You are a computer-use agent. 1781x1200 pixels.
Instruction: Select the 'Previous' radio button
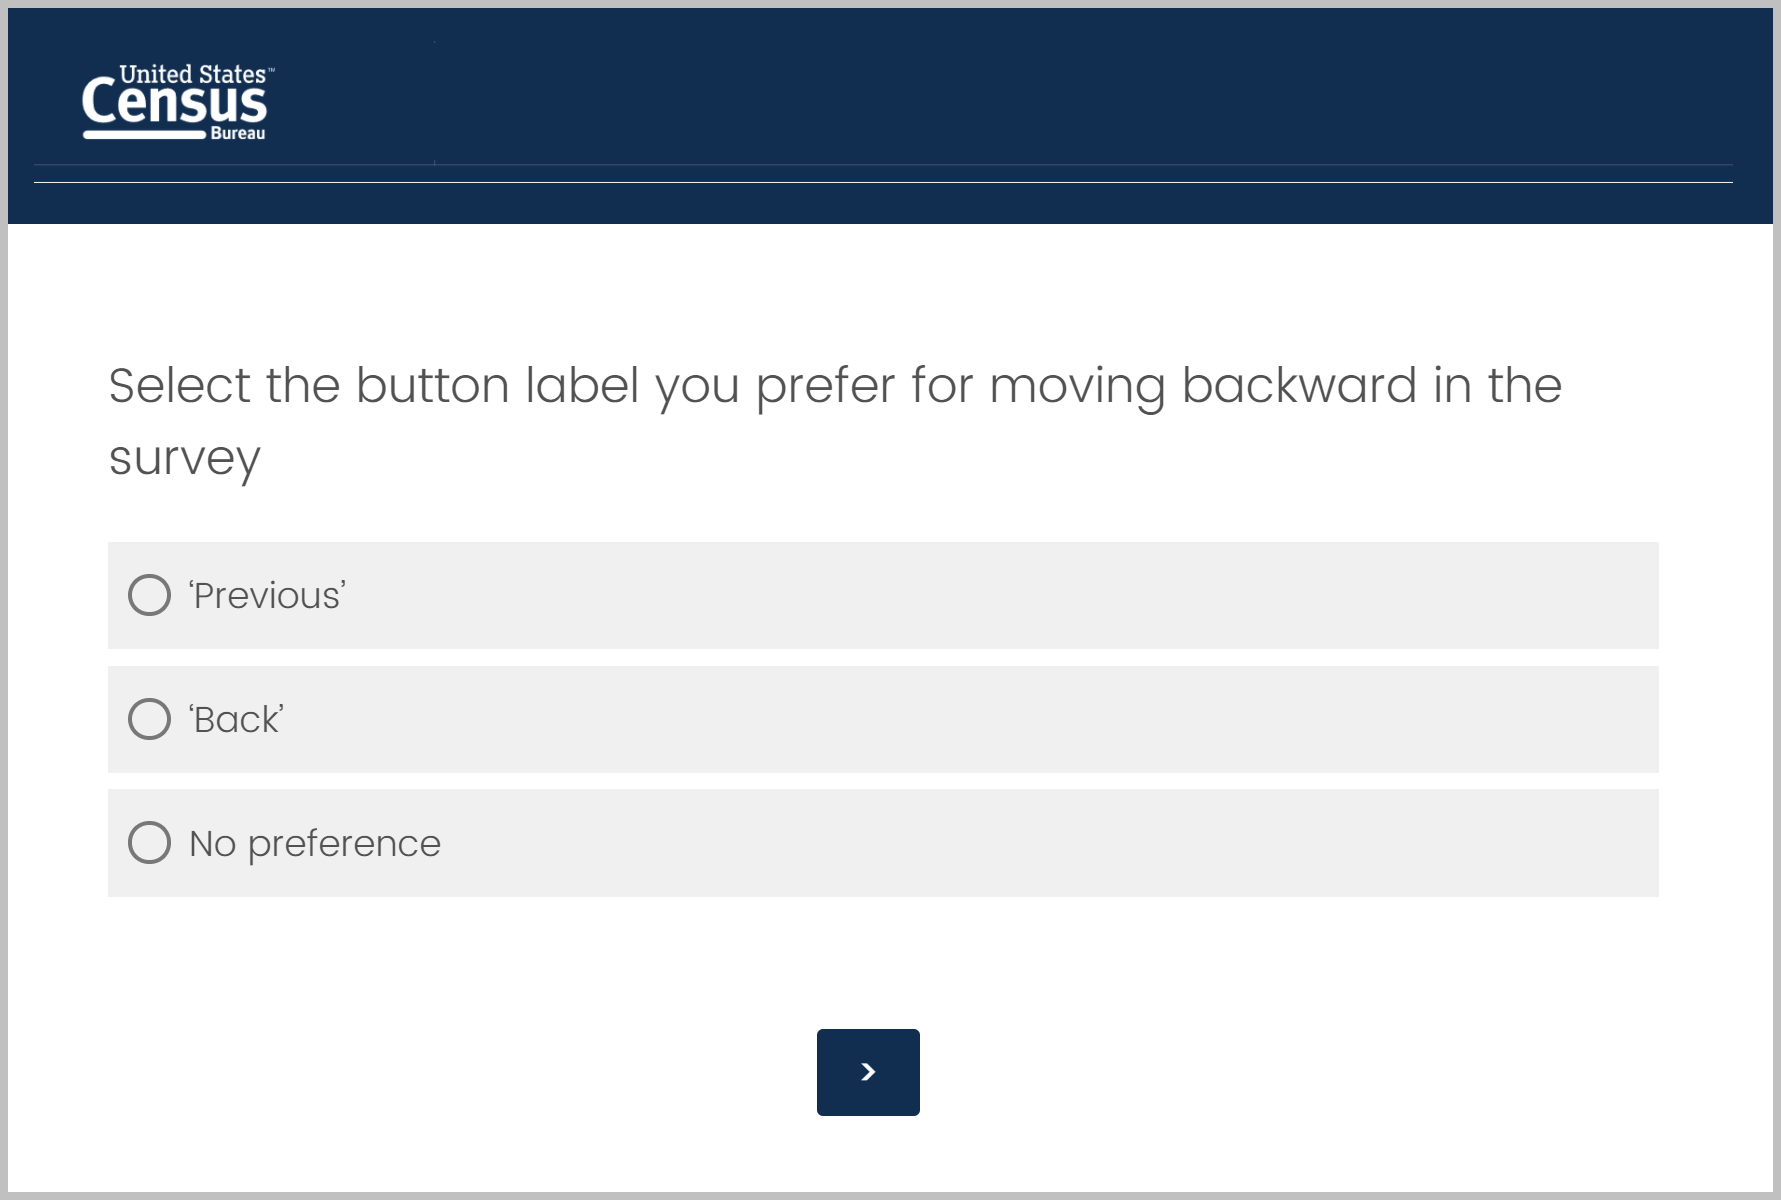click(x=150, y=595)
